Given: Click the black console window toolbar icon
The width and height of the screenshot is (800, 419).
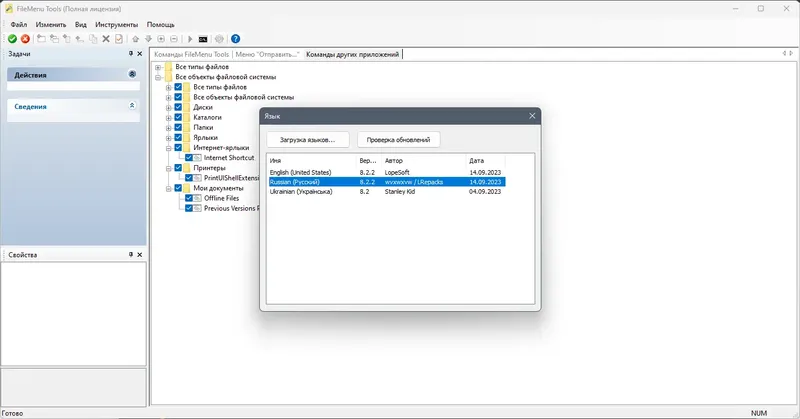Looking at the screenshot, I should pos(203,39).
